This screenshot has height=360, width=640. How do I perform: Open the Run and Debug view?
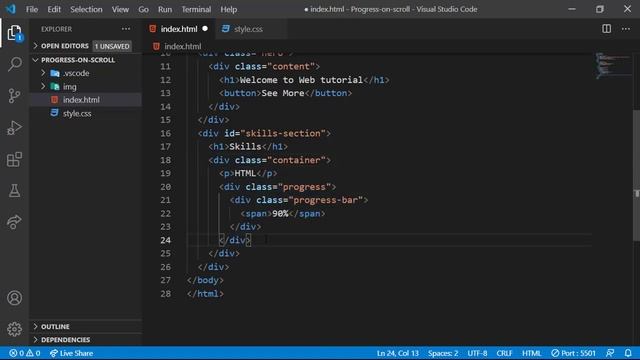[x=14, y=127]
